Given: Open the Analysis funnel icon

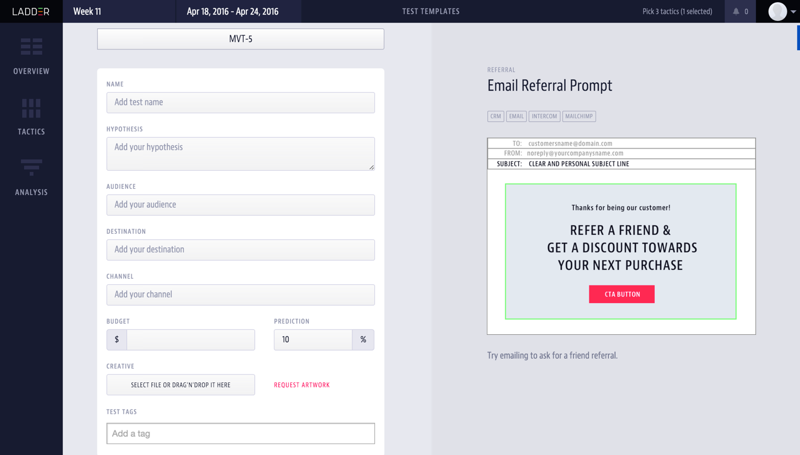Looking at the screenshot, I should coord(31,167).
